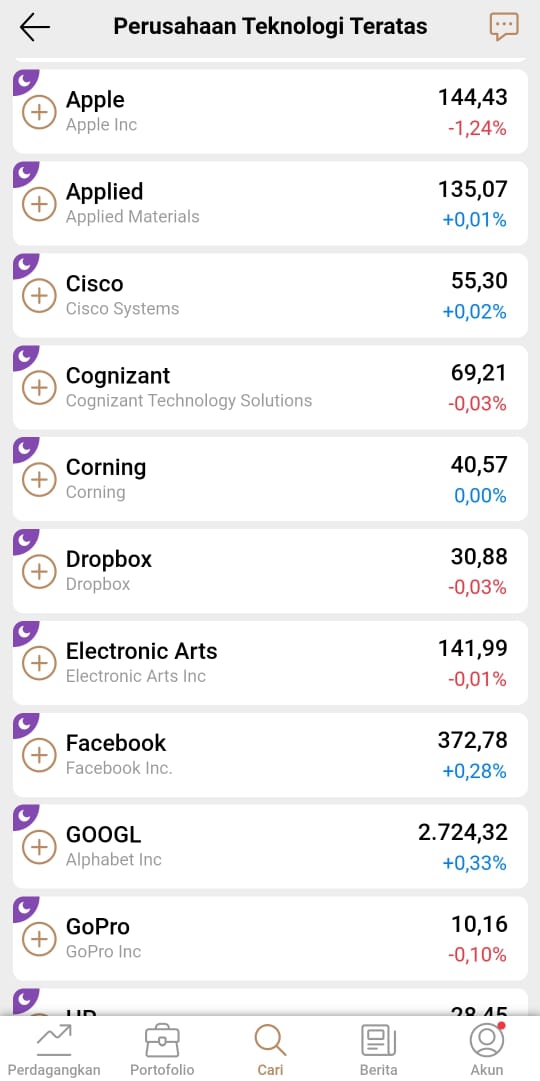Open Cognizant Technology Solutions stock details
Screen dimensions: 540x1081
(x=270, y=387)
